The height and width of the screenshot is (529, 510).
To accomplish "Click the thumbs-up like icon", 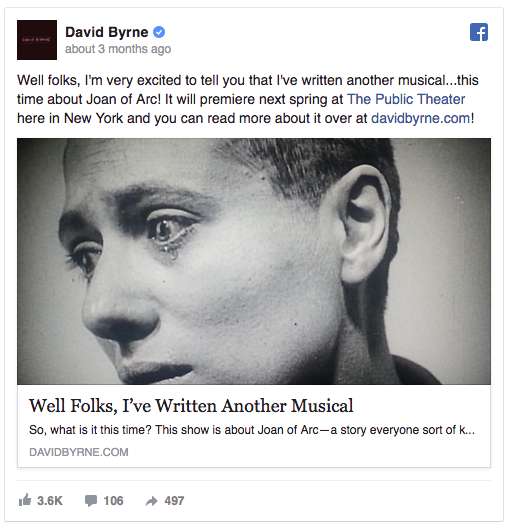I will (x=25, y=500).
